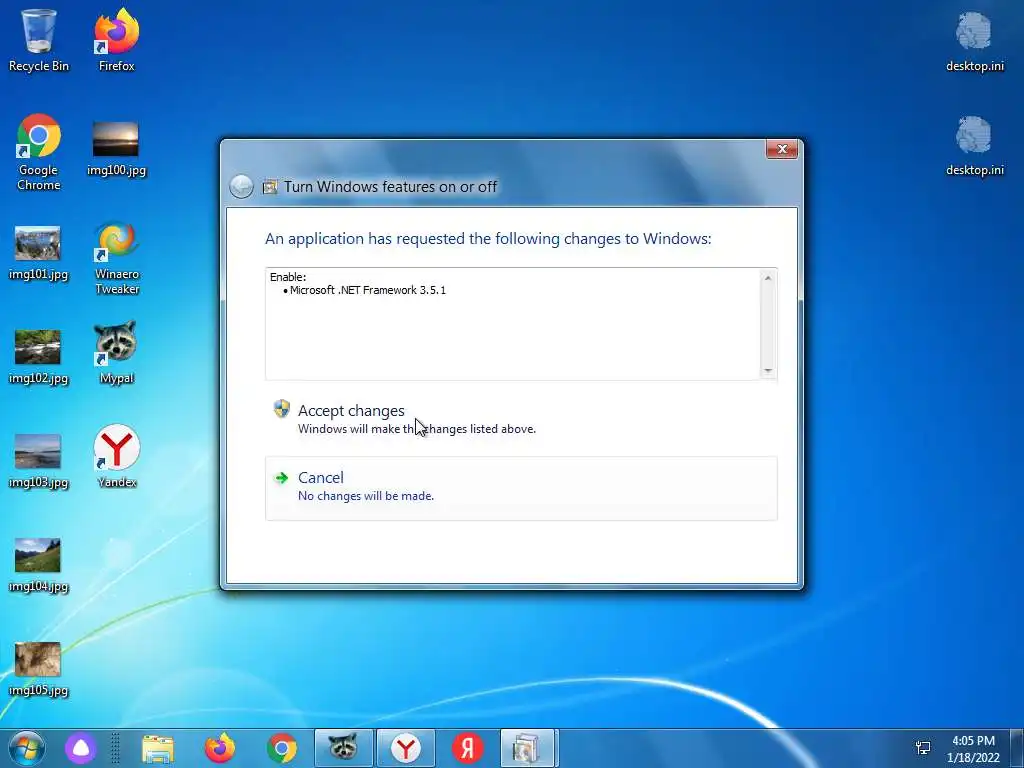This screenshot has height=768, width=1024.
Task: Click the scroll up arrow in changes list
Action: (768, 278)
